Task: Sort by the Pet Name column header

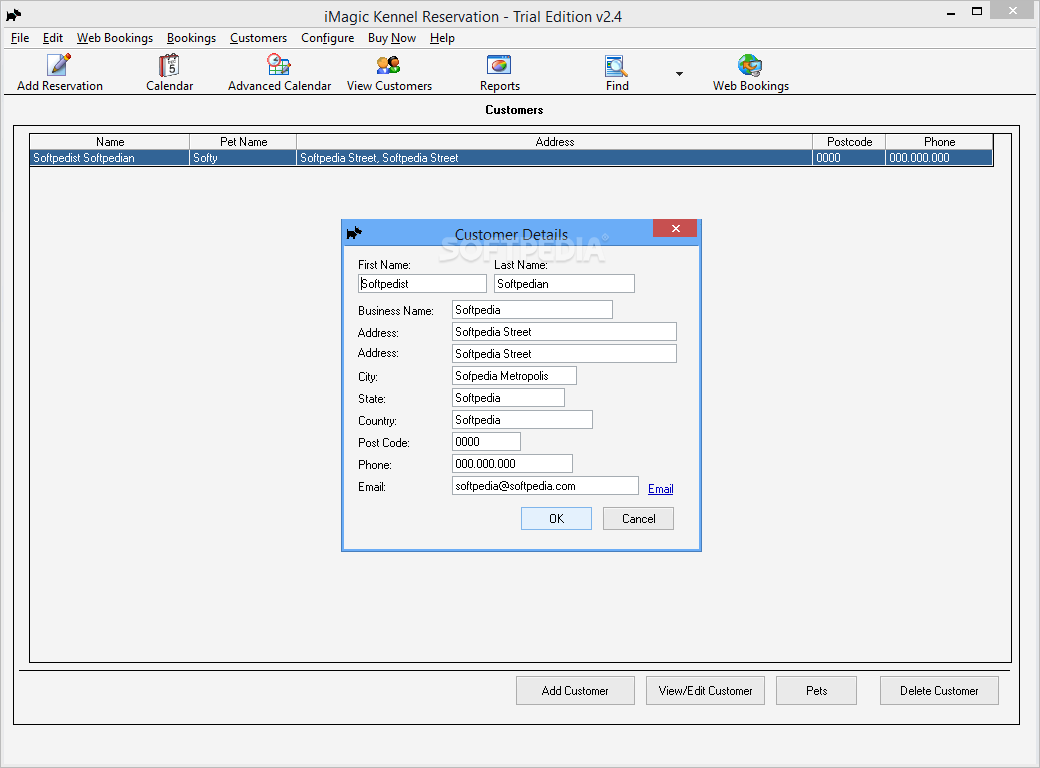Action: click(243, 142)
